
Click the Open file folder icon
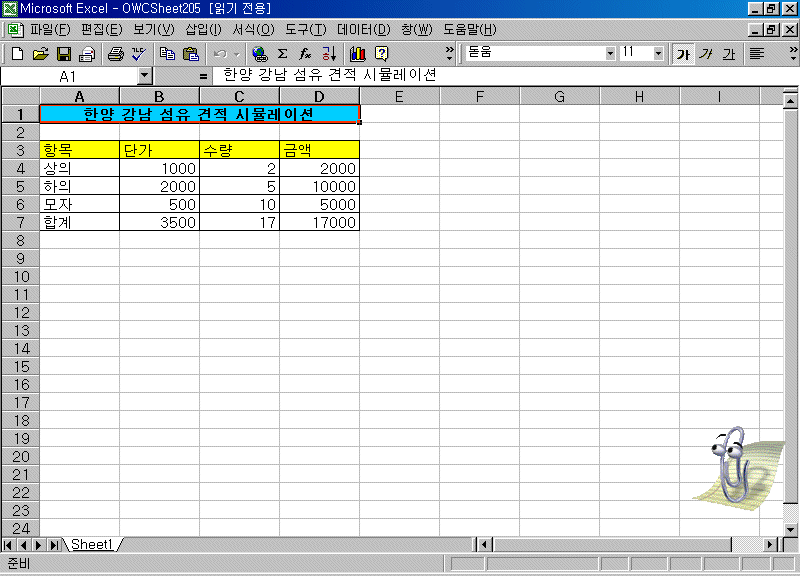(40, 53)
